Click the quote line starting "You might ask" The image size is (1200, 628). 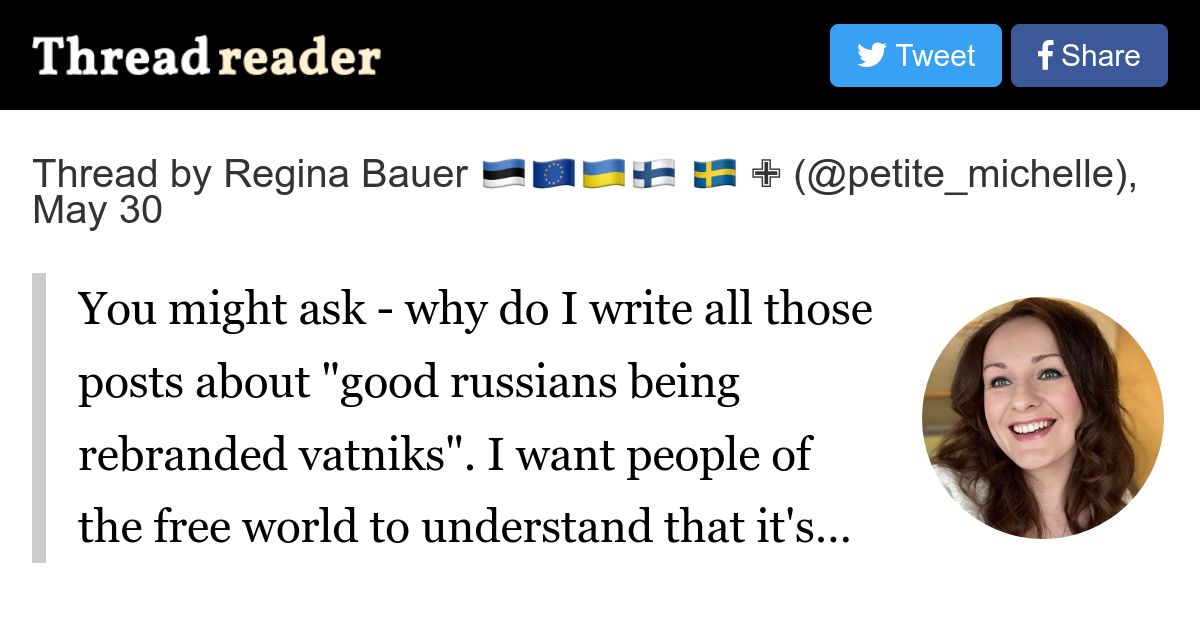click(476, 309)
